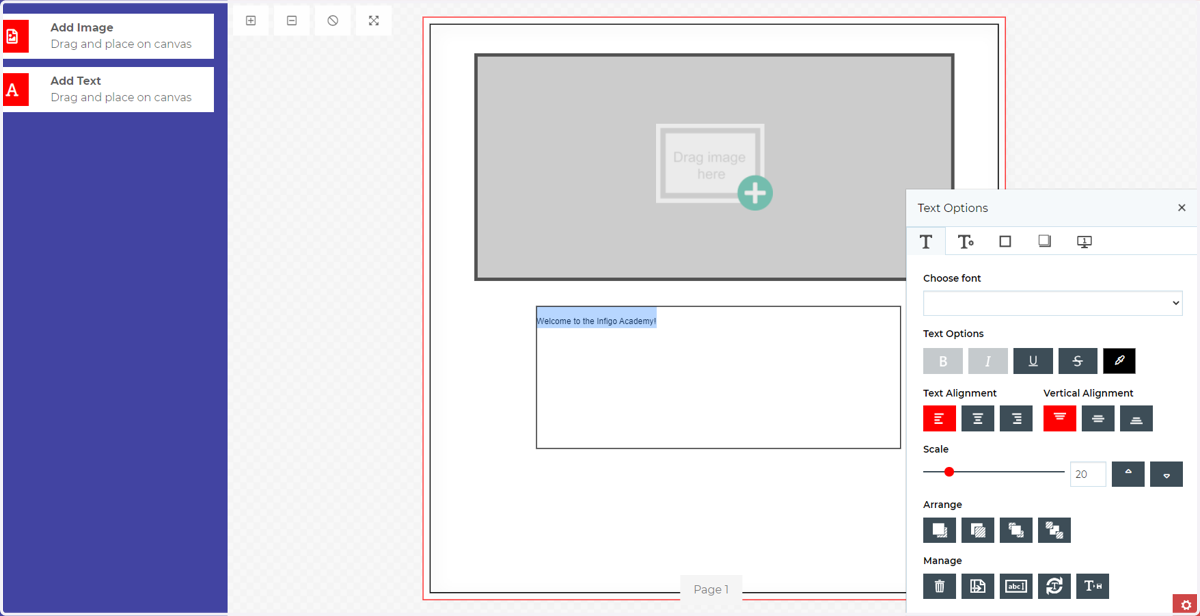Align text to the left

939,418
